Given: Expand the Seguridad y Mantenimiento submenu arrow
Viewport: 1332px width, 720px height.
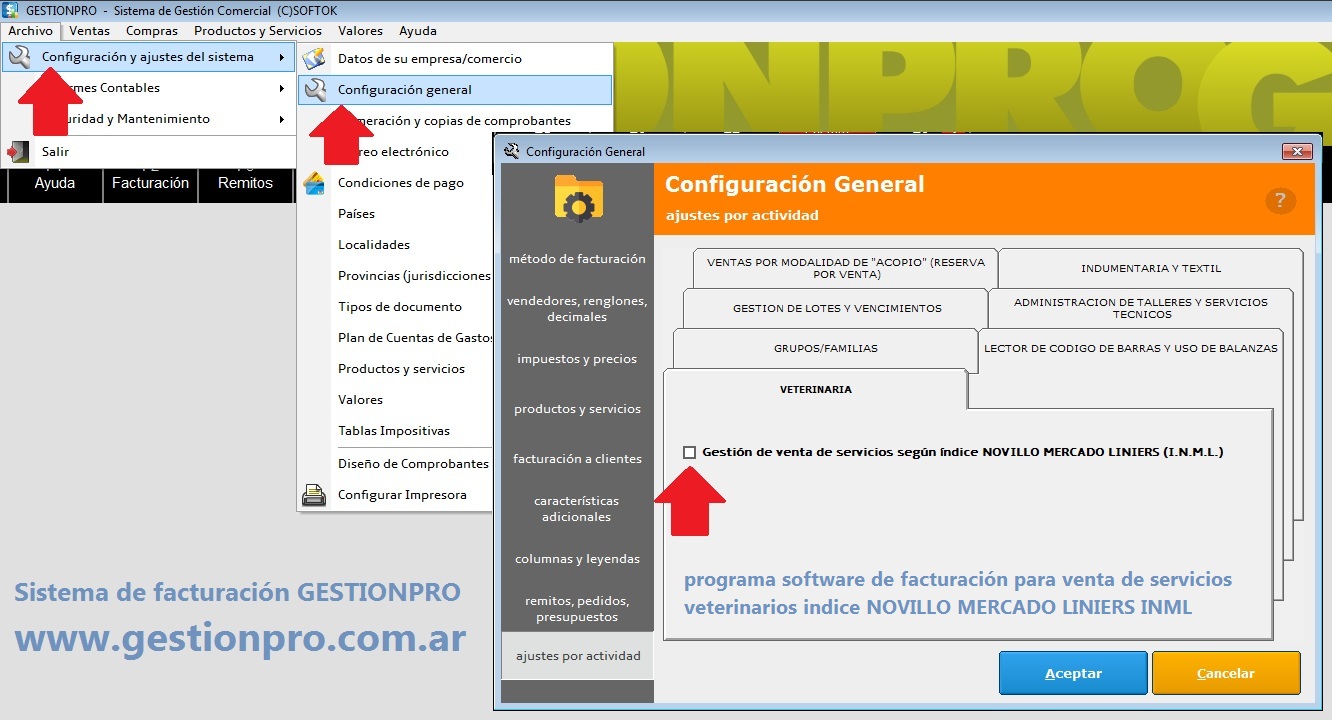Looking at the screenshot, I should [283, 119].
